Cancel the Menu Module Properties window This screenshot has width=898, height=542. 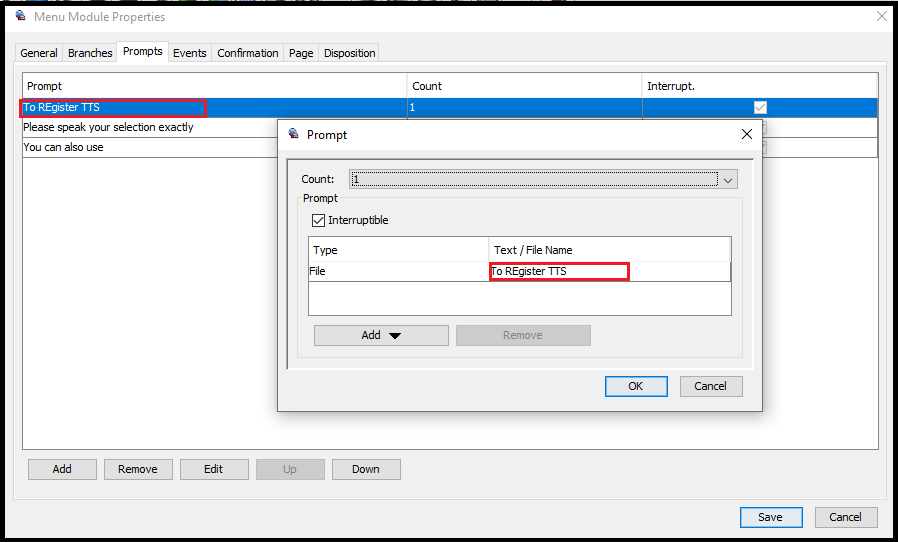tap(846, 517)
